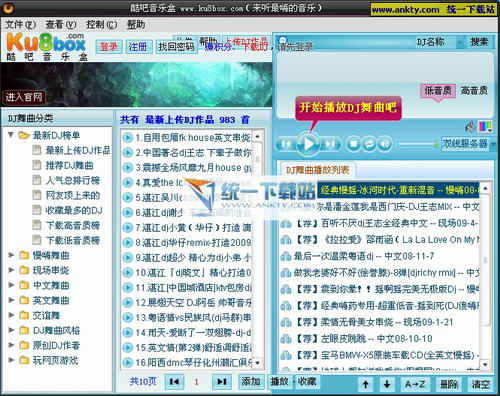This screenshot has height=396, width=500.
Task: Click play icon beside song 13.粤语情vs民族风
Action: tap(127, 317)
